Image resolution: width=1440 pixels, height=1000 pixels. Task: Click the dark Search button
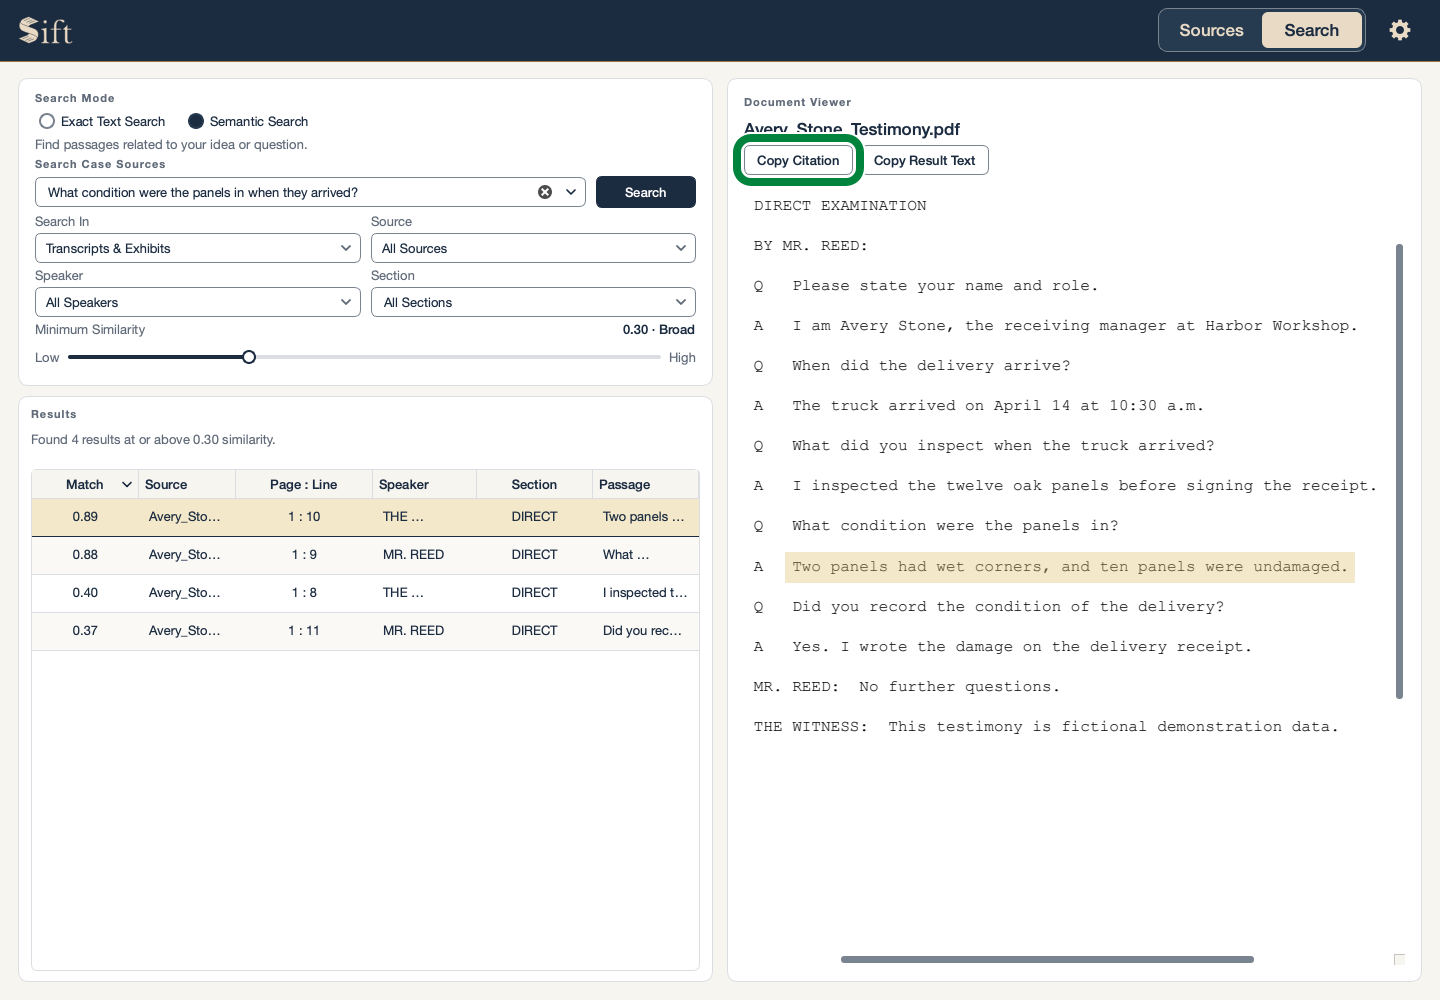(646, 192)
